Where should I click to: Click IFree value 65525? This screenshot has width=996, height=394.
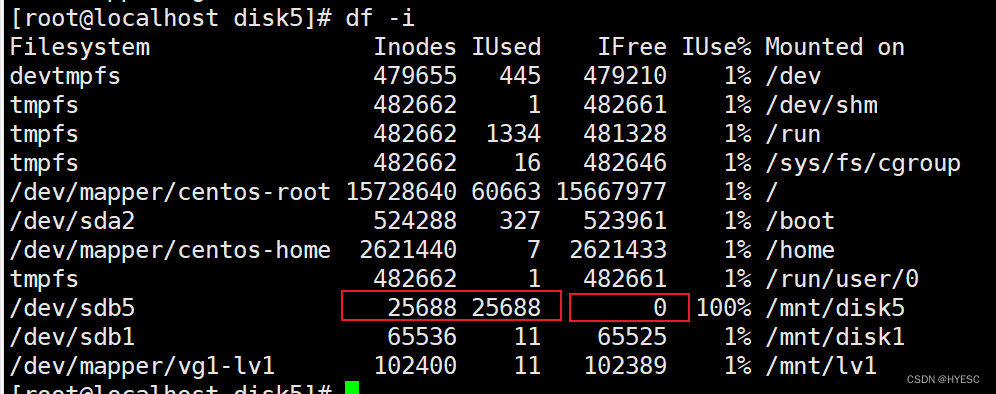coord(632,337)
